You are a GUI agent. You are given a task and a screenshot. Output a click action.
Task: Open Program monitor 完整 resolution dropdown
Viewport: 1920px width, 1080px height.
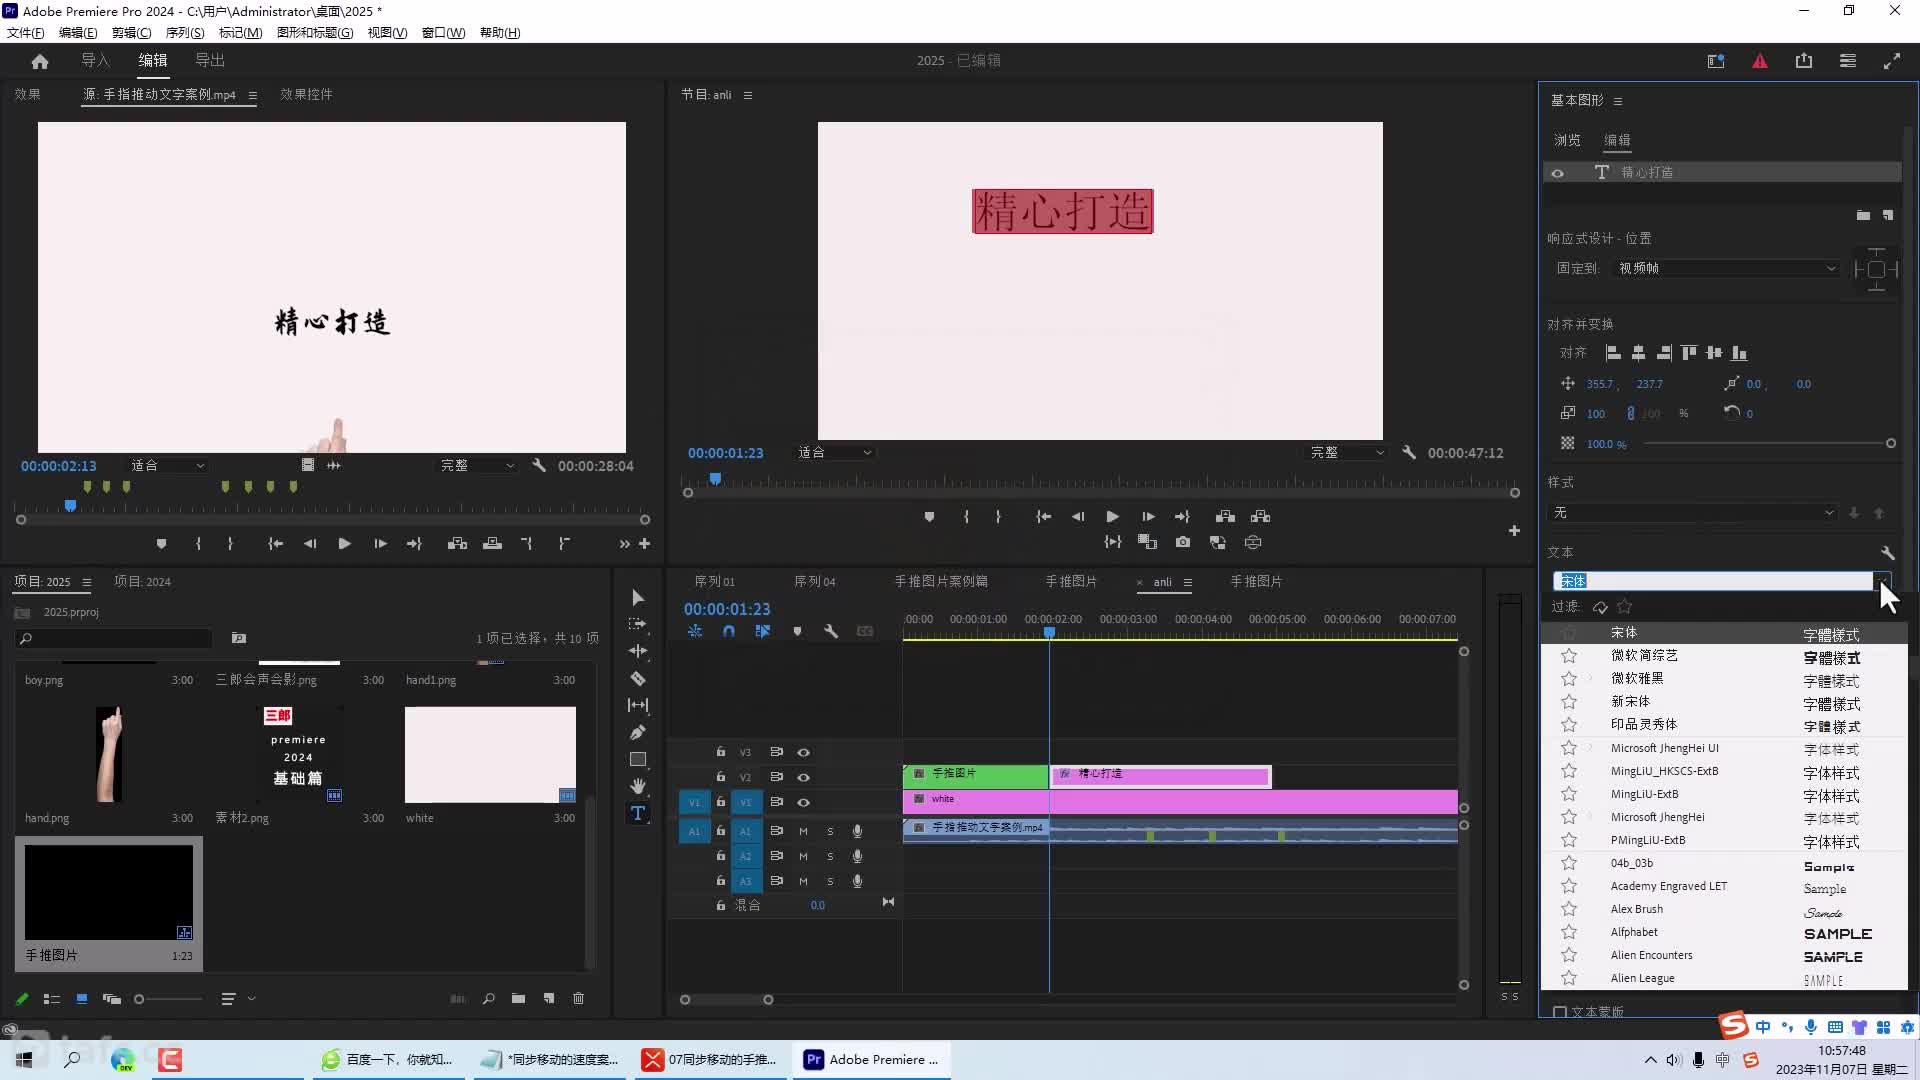pos(1348,452)
